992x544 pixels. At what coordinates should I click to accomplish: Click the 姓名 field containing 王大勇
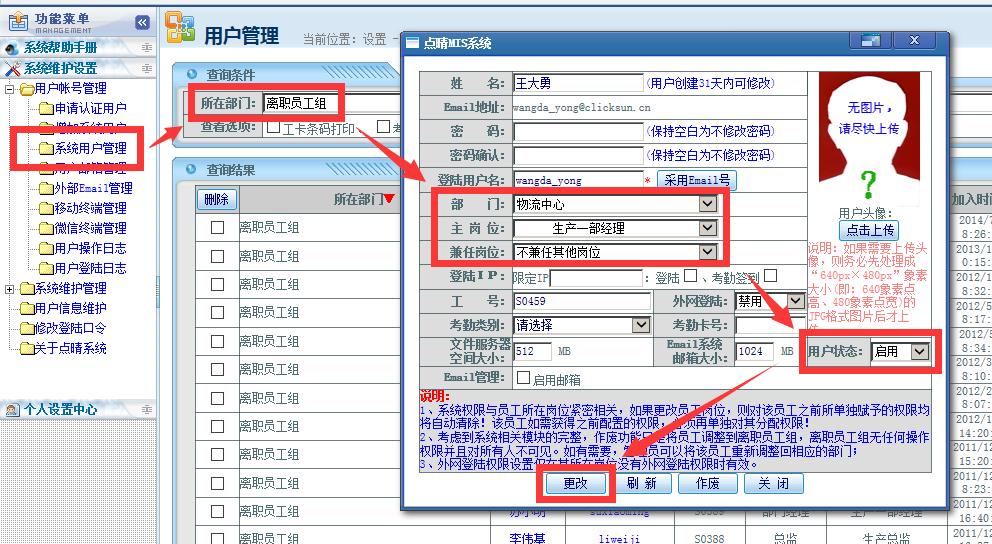(578, 83)
